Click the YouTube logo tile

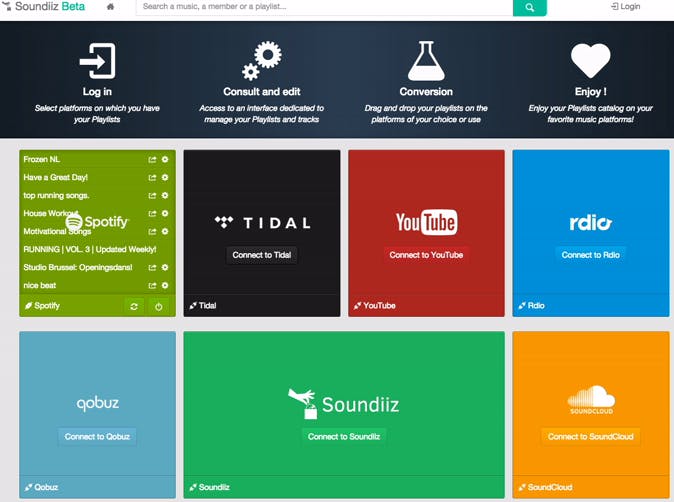click(426, 222)
